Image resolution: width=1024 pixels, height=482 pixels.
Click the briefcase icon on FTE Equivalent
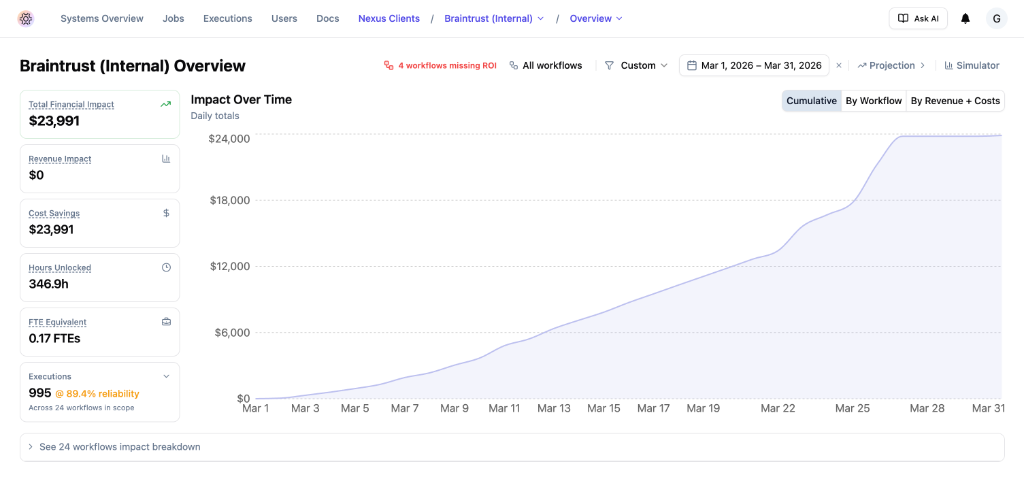click(166, 322)
